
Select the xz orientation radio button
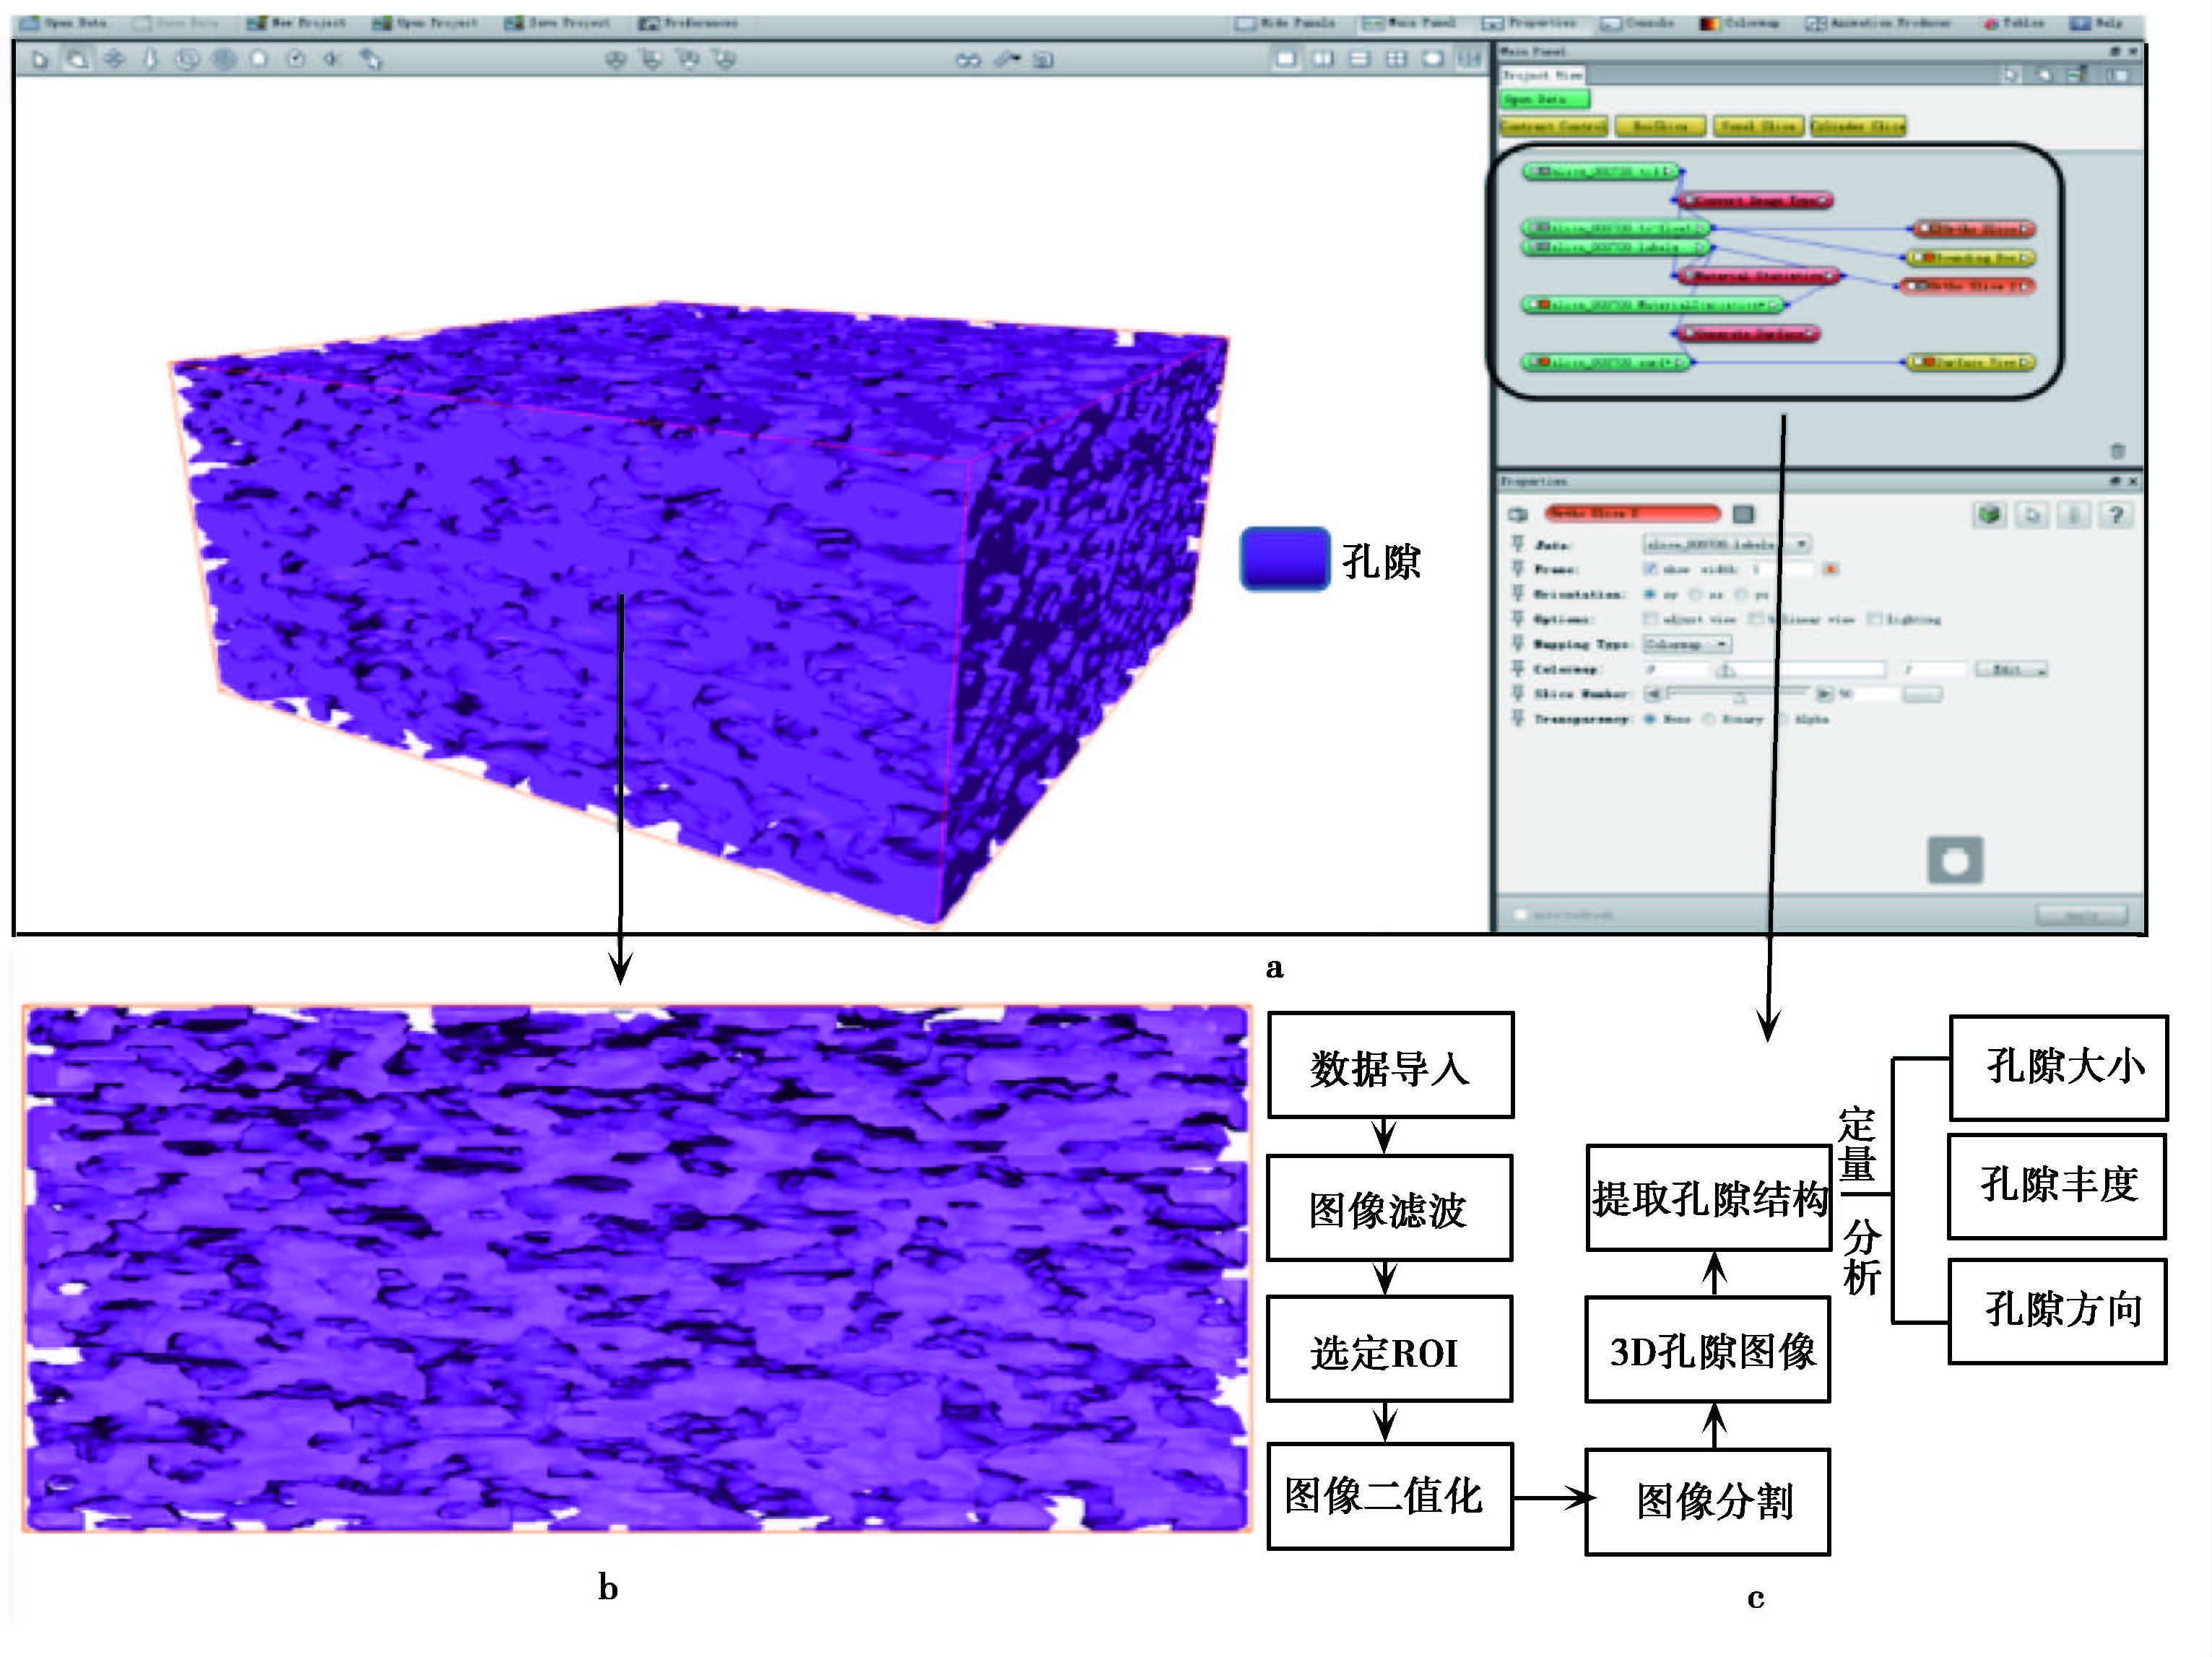[1696, 595]
